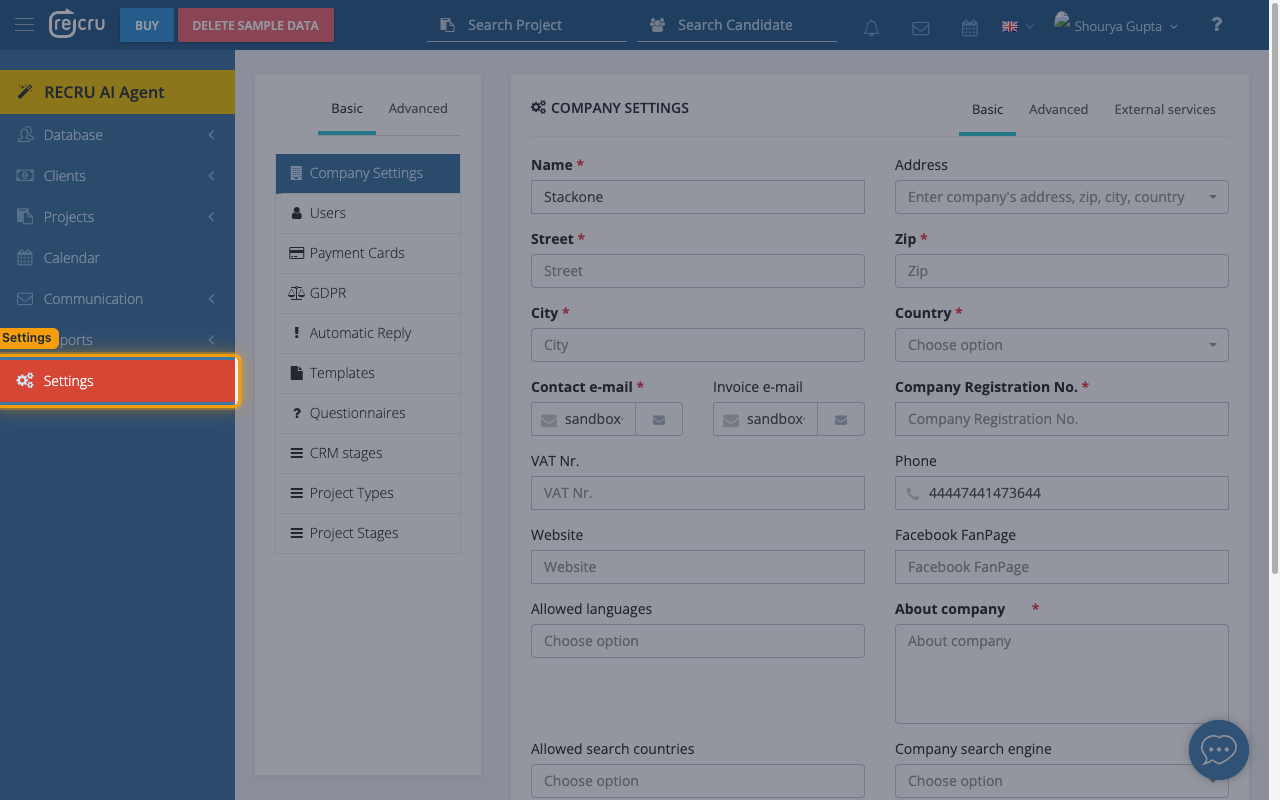Screen dimensions: 1280x800
Task: Click the Projects sidebar icon
Action: coord(26,216)
